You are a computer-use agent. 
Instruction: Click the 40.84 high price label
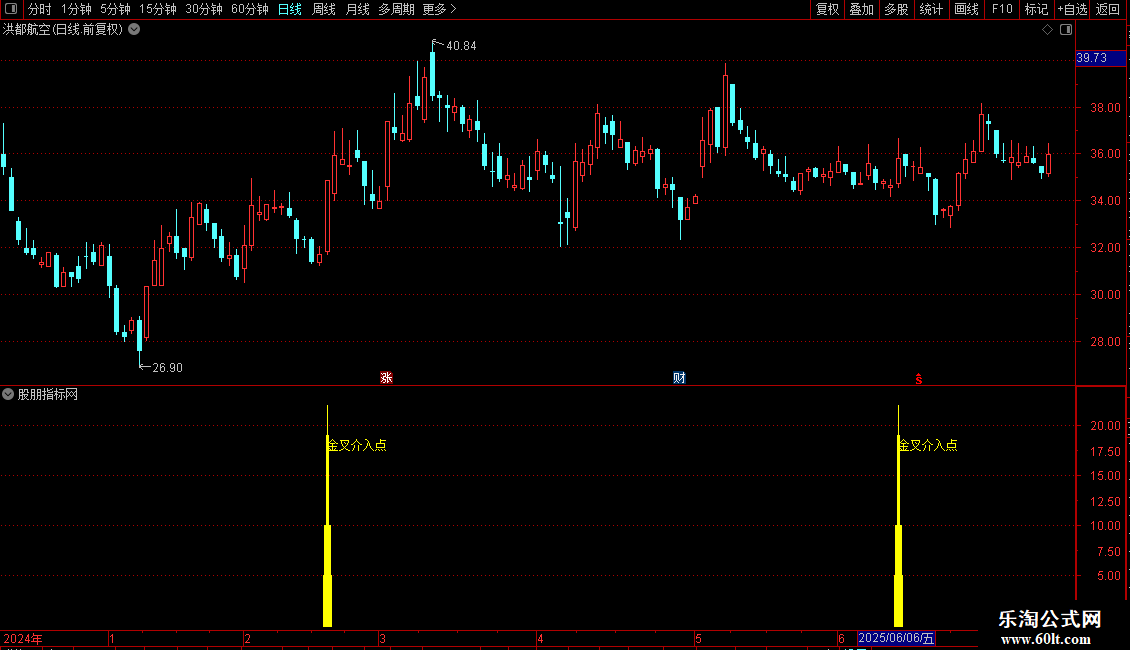(461, 45)
